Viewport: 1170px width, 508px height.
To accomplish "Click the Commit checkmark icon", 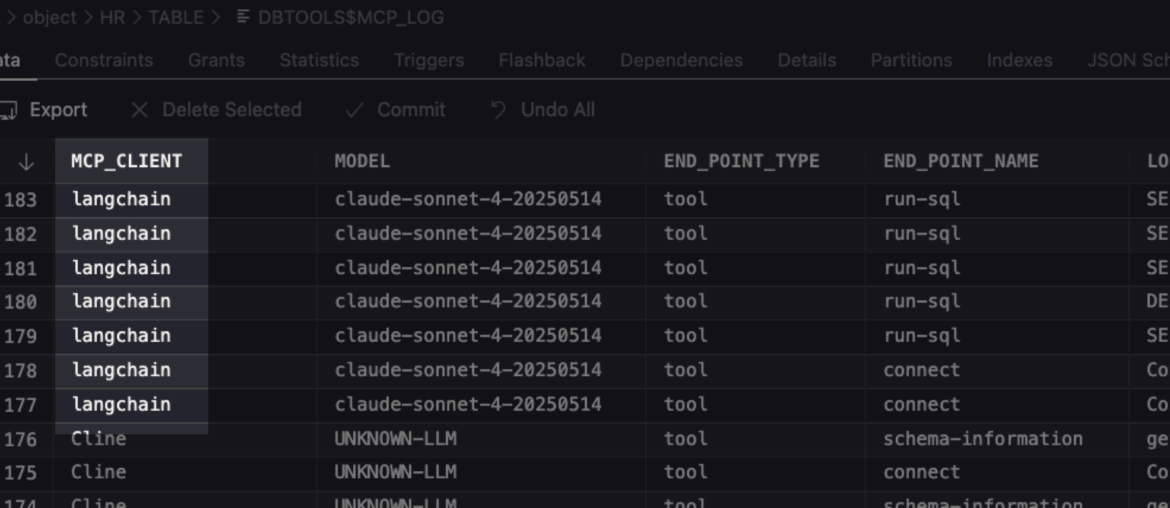I will 354,110.
